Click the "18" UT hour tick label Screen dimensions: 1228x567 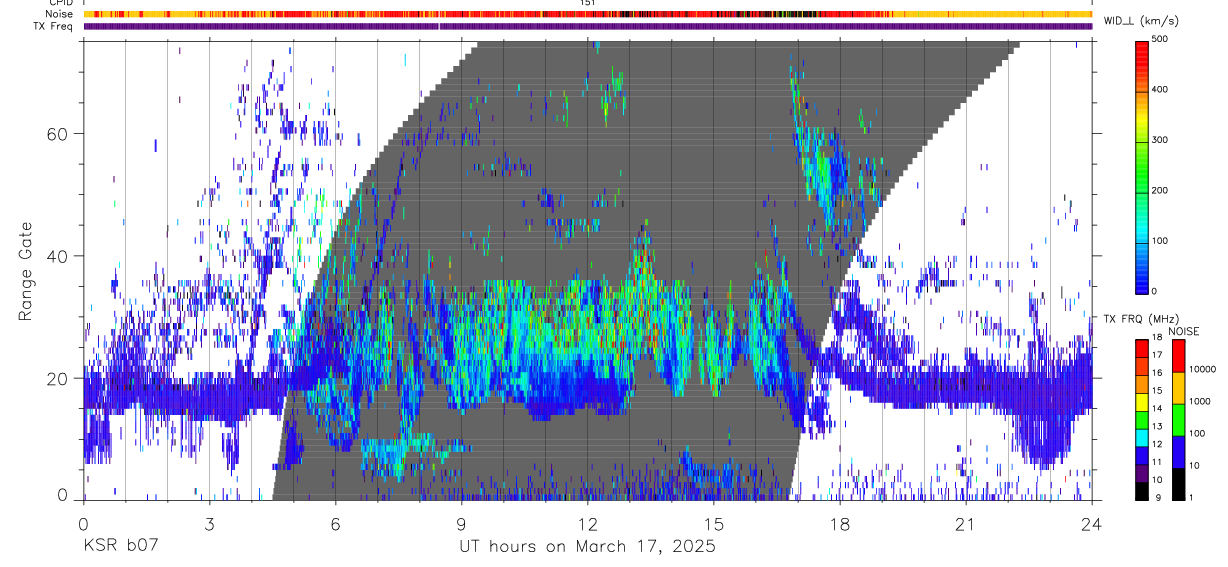(x=840, y=525)
